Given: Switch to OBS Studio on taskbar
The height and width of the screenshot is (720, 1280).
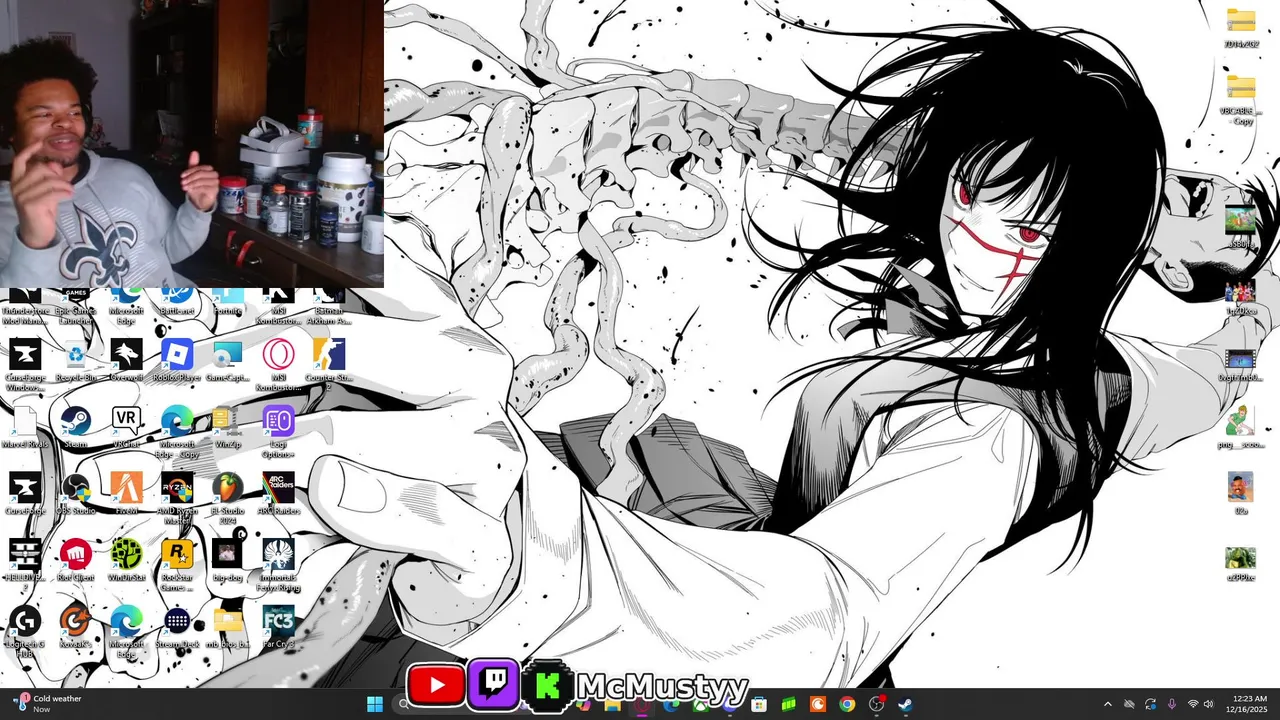Looking at the screenshot, I should coord(877,704).
